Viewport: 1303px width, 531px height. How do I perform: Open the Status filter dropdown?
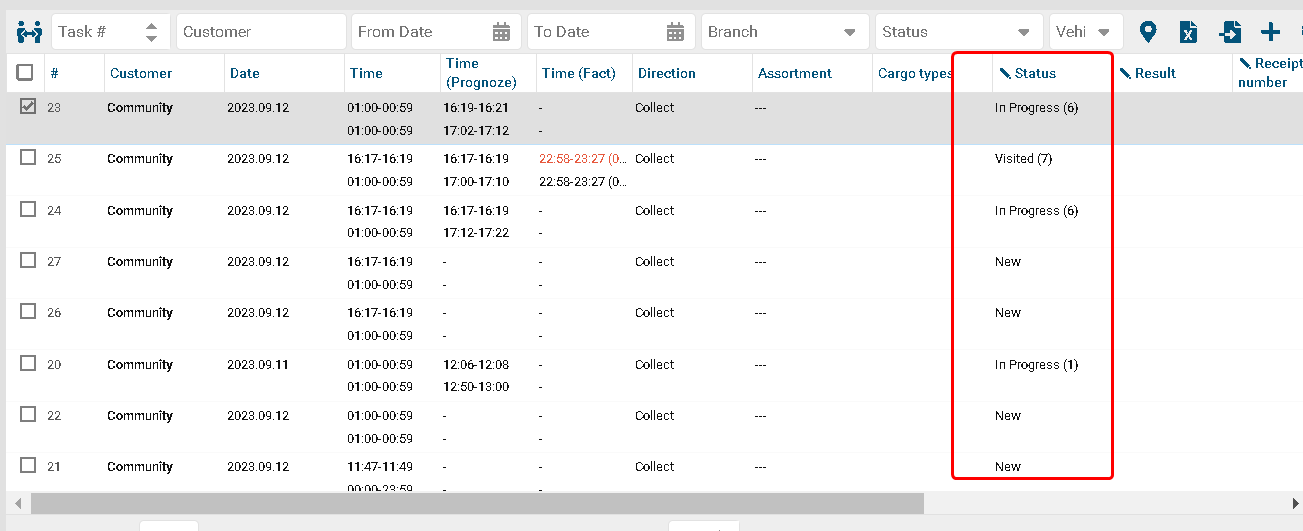point(1023,32)
